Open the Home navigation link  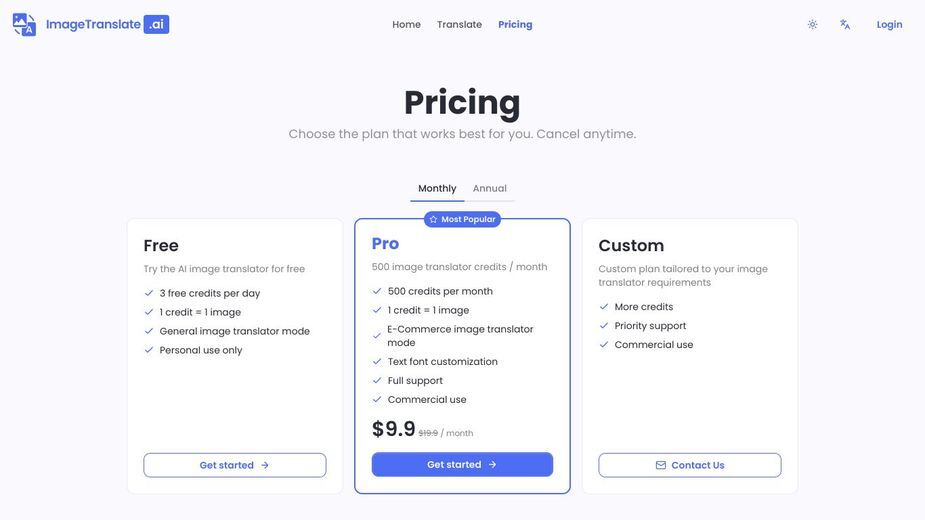pos(406,24)
